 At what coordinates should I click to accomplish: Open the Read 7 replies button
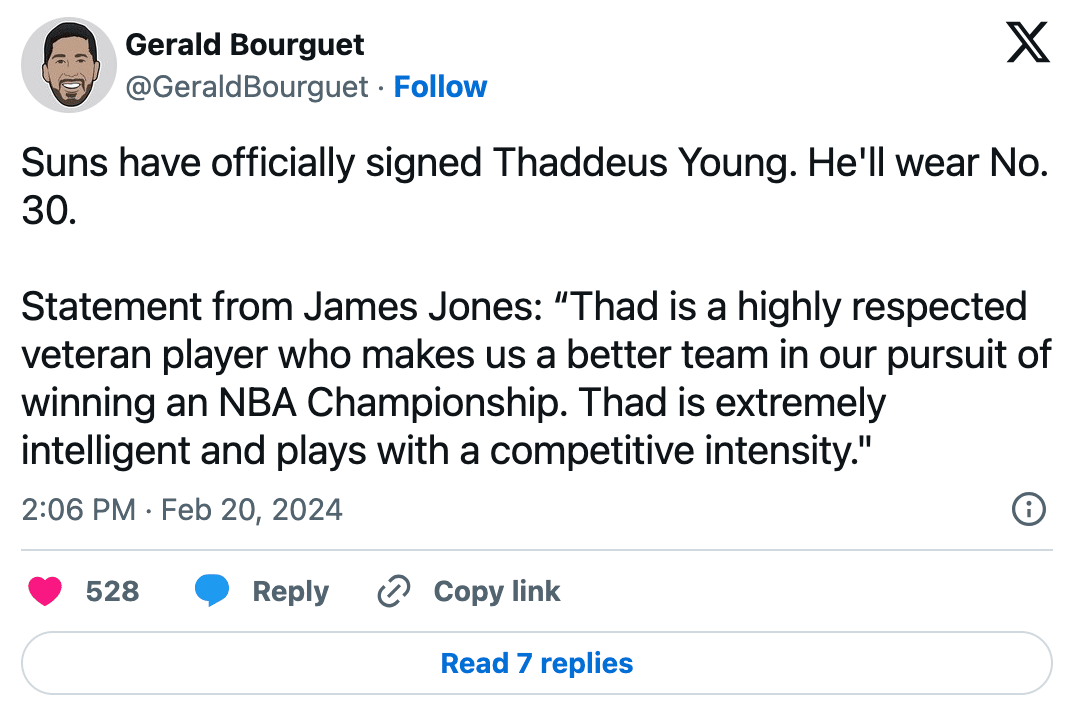click(537, 663)
